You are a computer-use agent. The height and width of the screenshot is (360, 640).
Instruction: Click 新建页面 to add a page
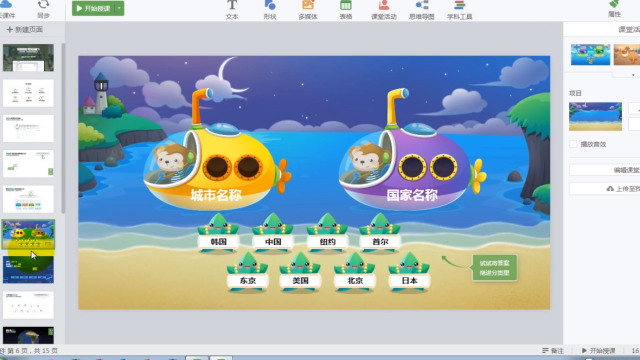[x=24, y=29]
